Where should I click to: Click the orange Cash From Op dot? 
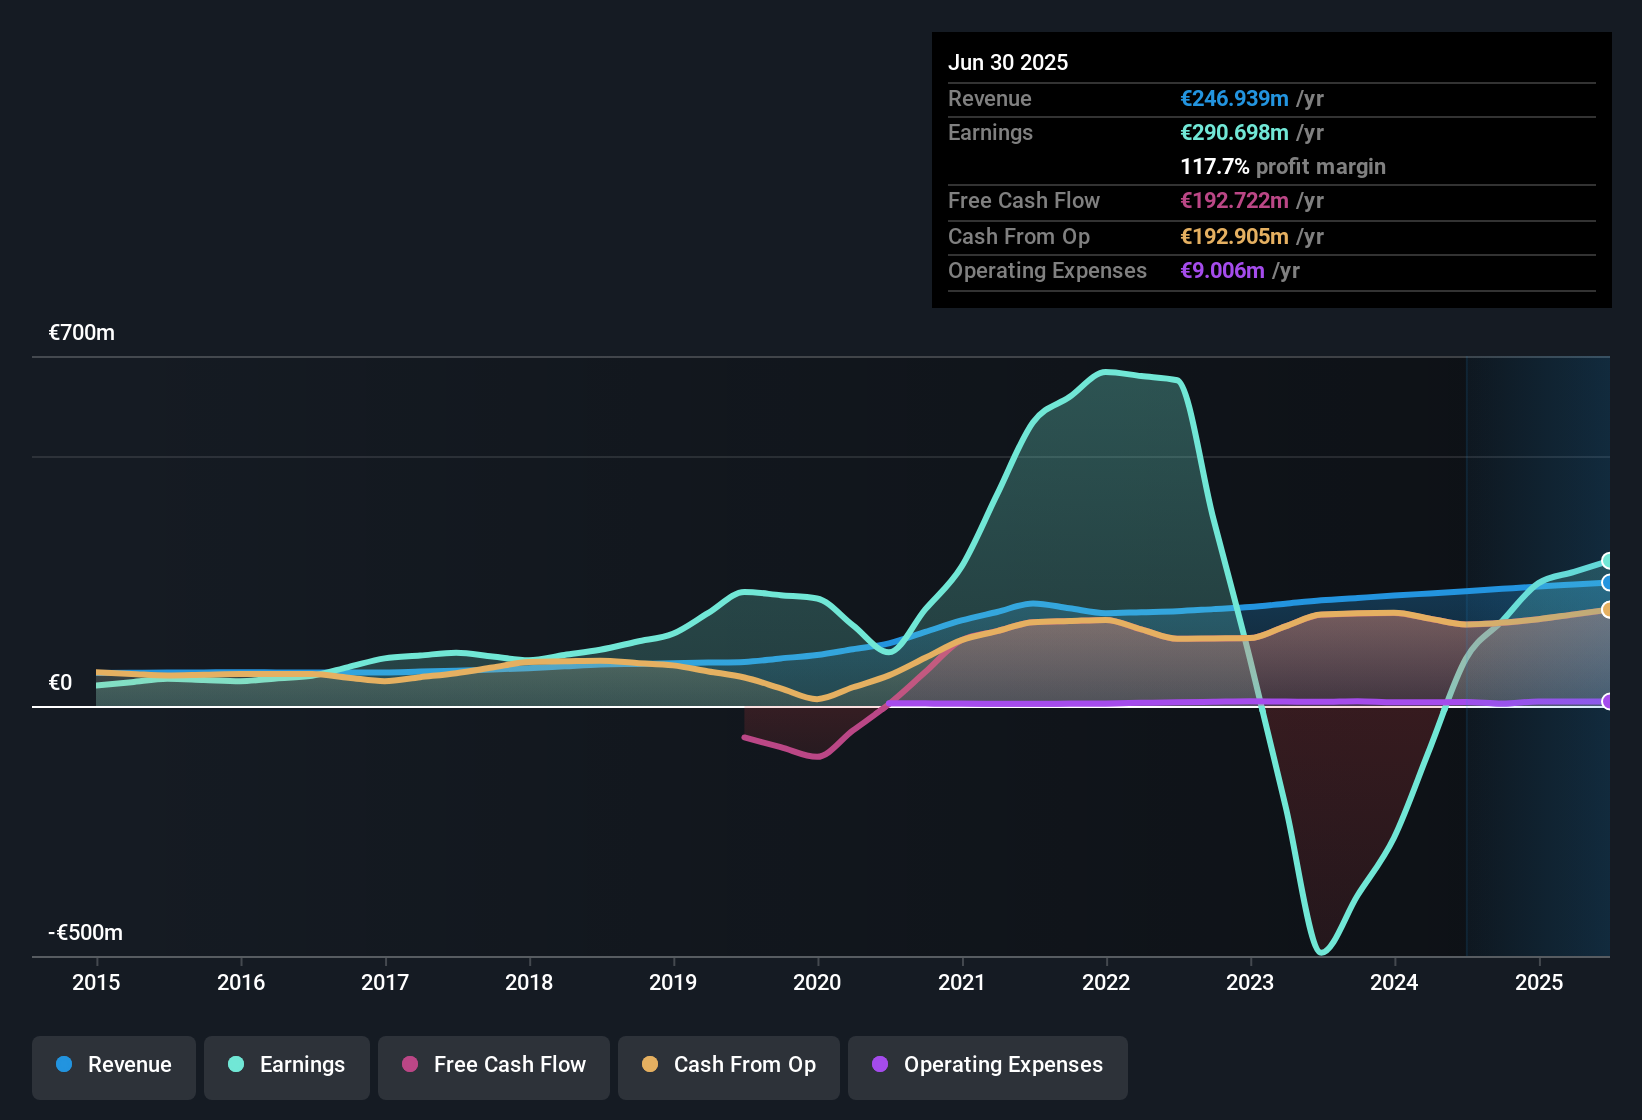650,1065
